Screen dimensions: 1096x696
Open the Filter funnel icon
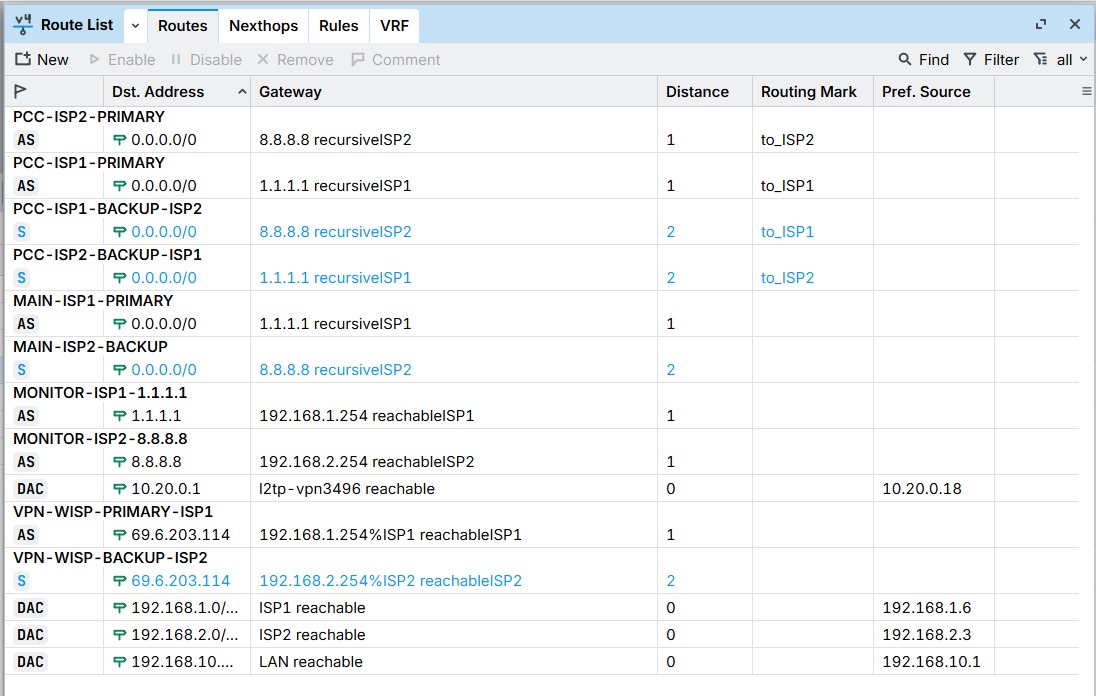(x=969, y=59)
